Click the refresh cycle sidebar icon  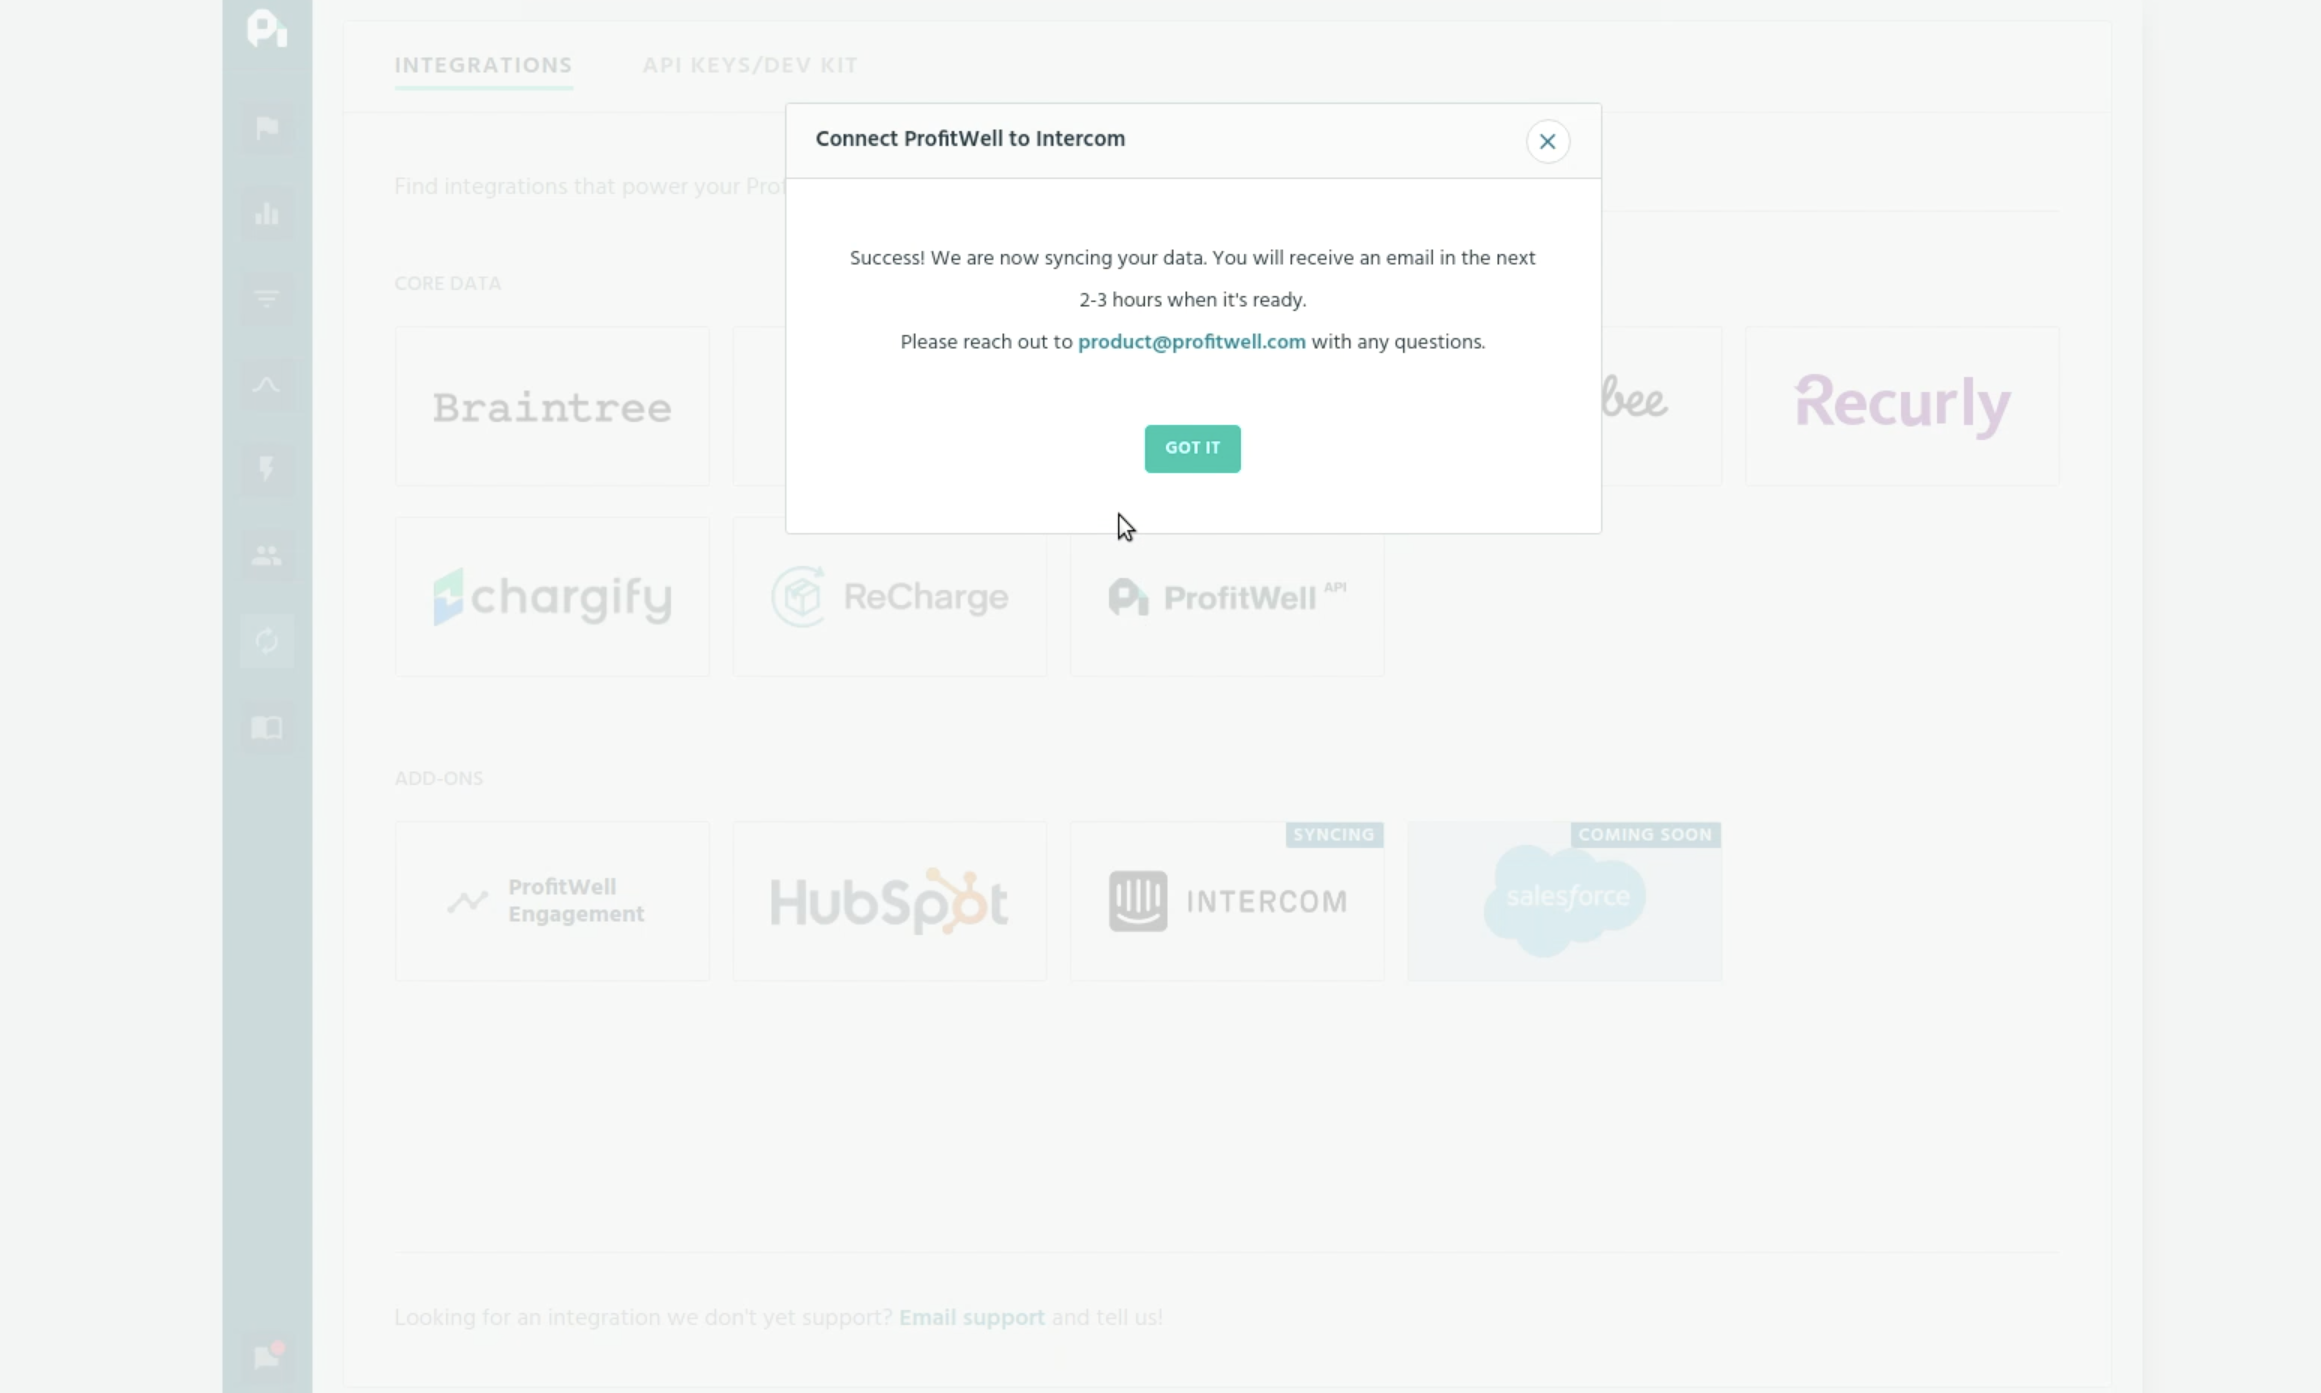(267, 641)
